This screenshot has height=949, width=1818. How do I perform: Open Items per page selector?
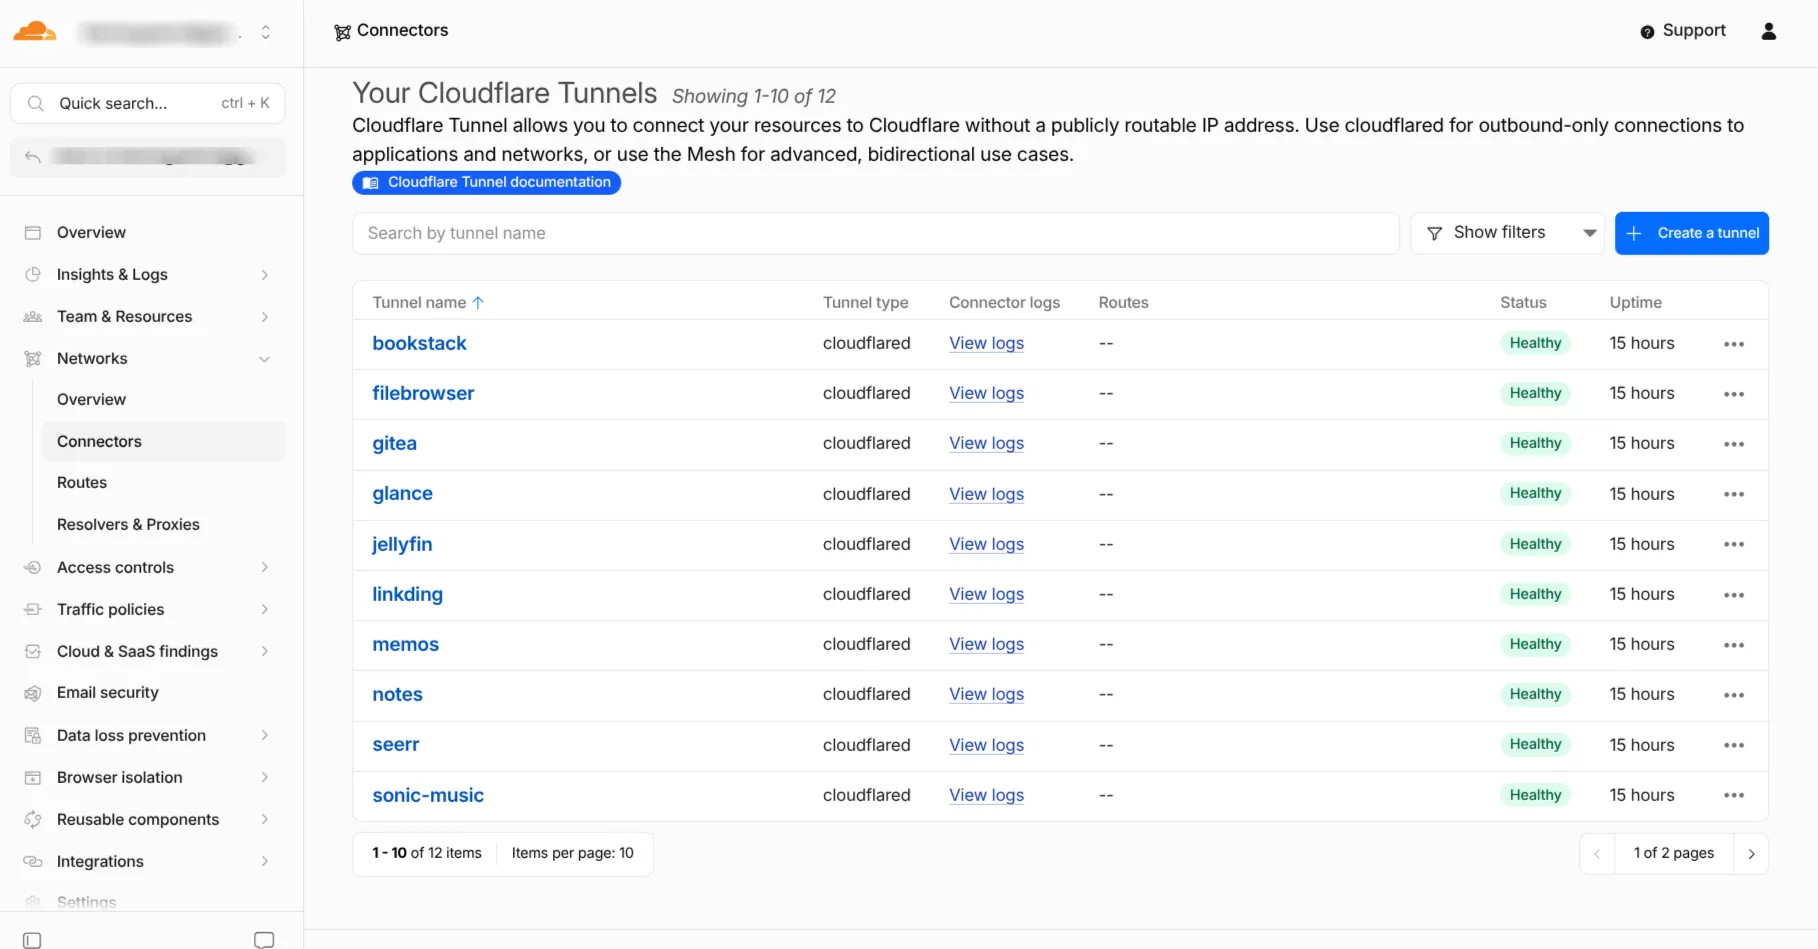(573, 853)
